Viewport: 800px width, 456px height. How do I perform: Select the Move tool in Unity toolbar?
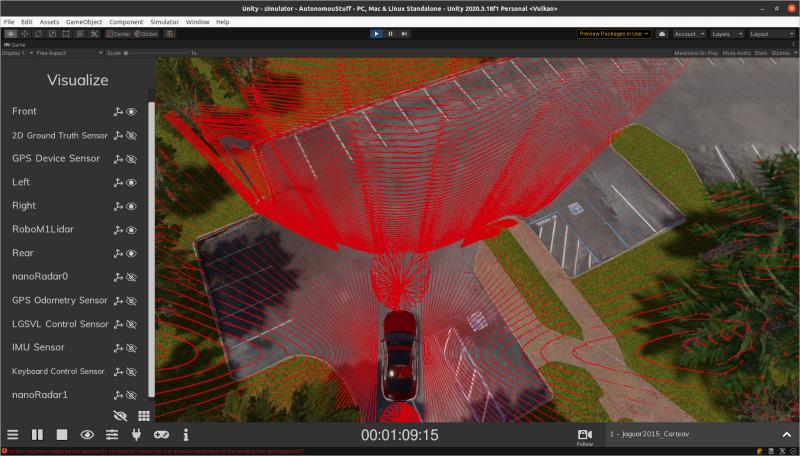24,34
